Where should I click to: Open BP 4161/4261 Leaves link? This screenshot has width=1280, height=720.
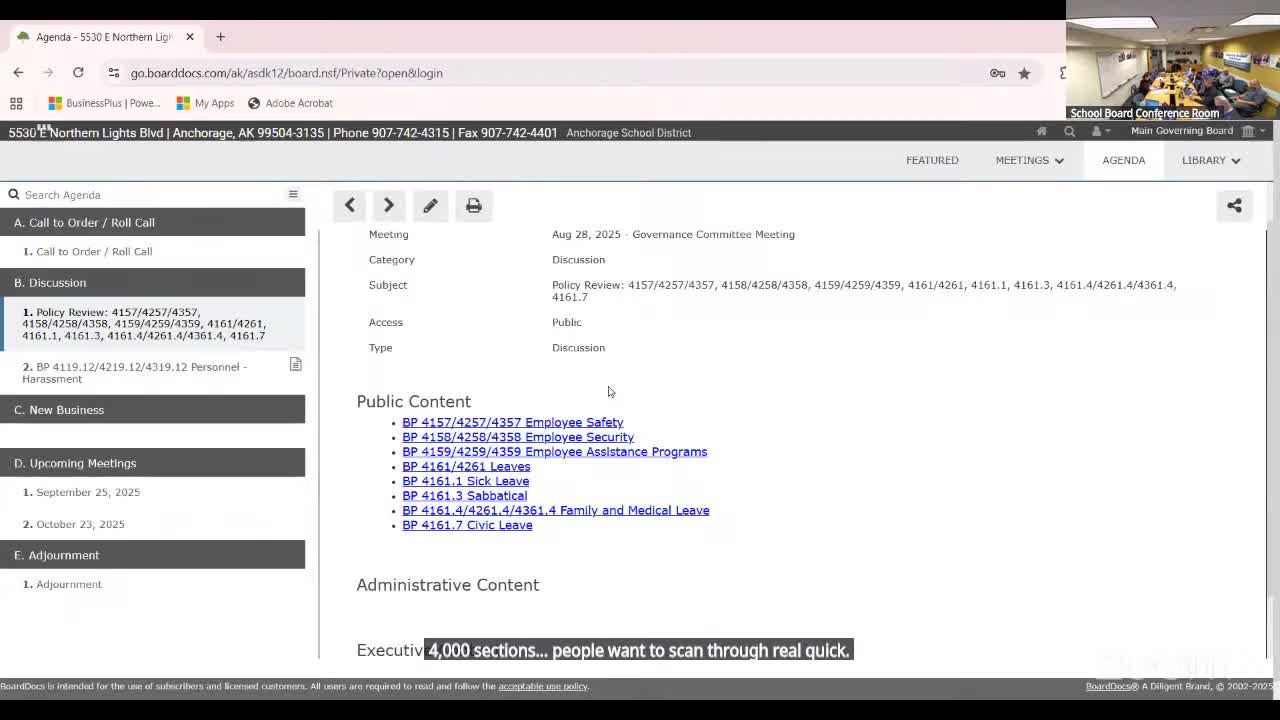466,467
